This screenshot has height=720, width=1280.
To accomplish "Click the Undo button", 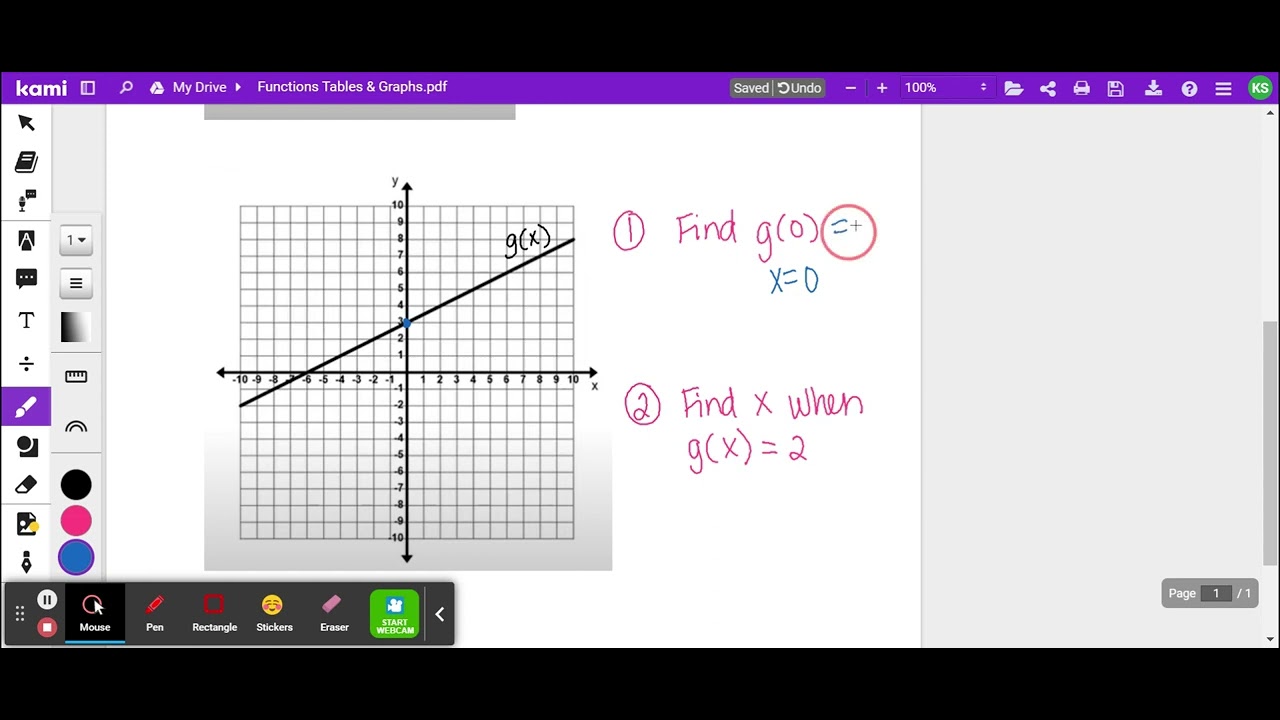I will click(799, 88).
